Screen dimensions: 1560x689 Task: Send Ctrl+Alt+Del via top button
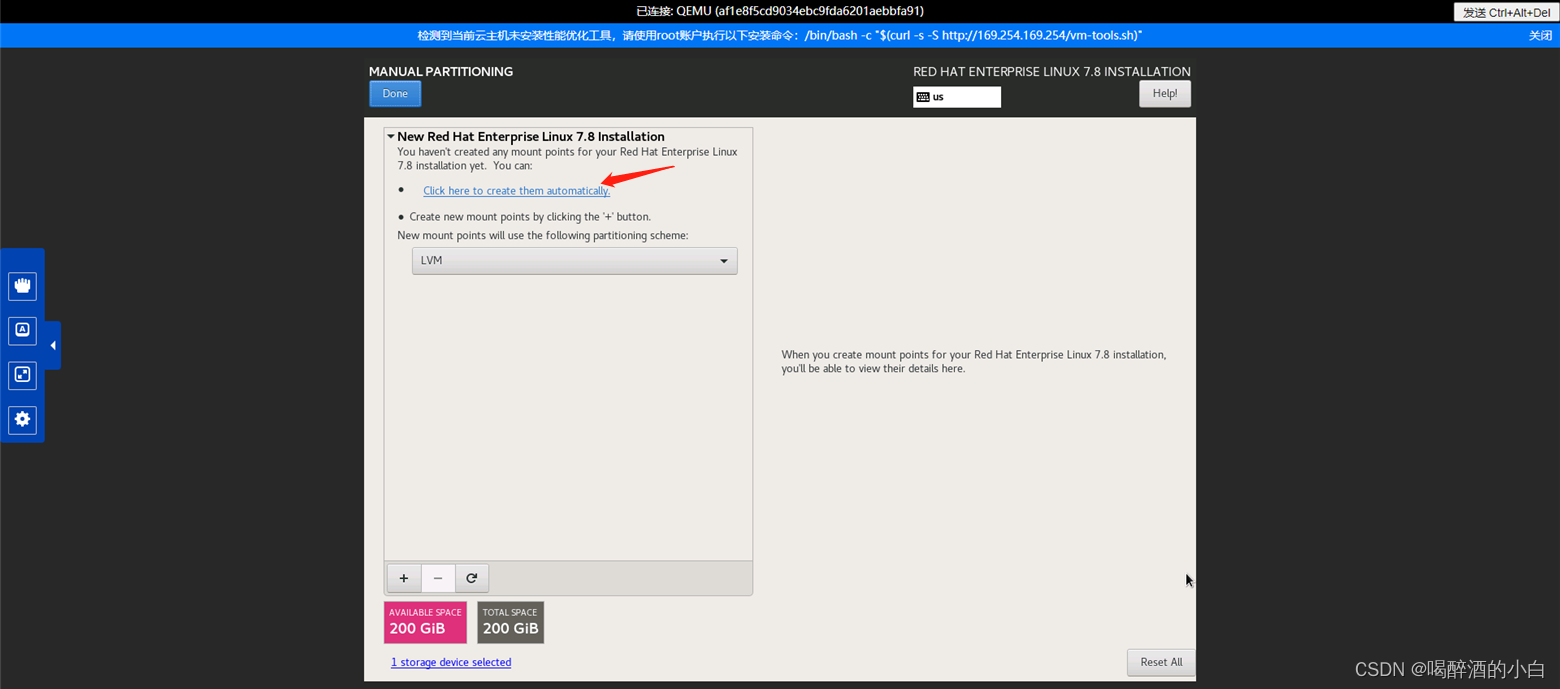click(x=1506, y=12)
